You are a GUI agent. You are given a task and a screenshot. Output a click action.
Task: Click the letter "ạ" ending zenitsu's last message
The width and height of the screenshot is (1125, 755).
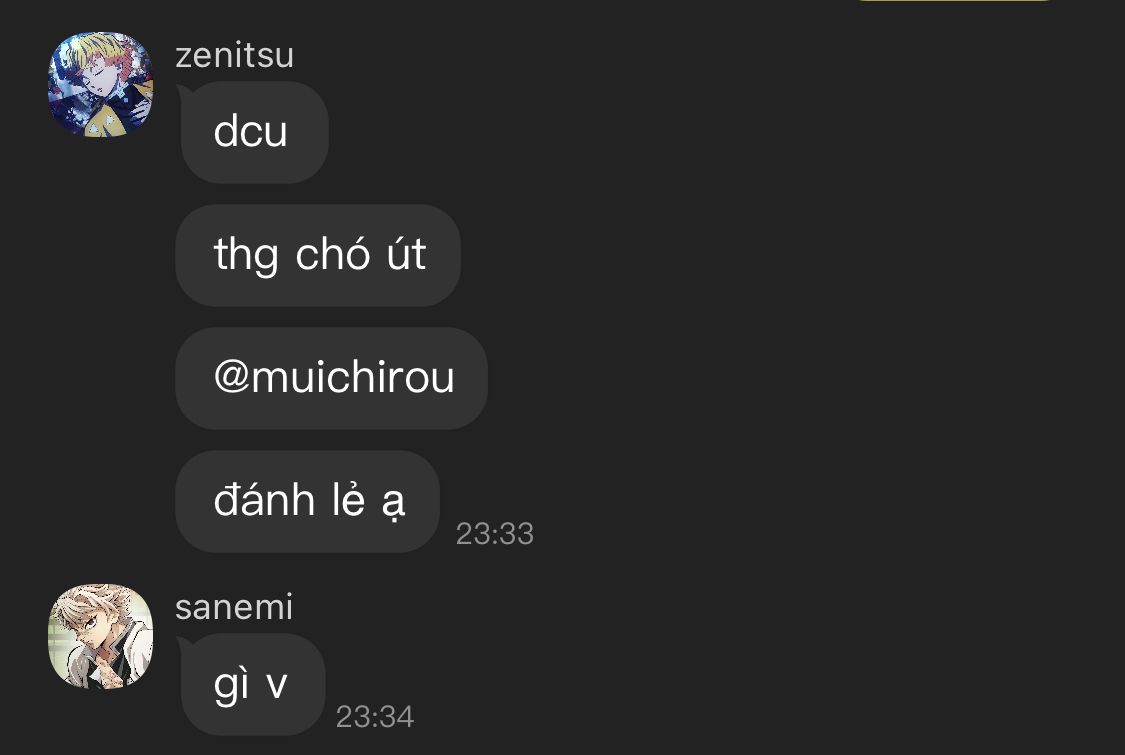click(393, 504)
